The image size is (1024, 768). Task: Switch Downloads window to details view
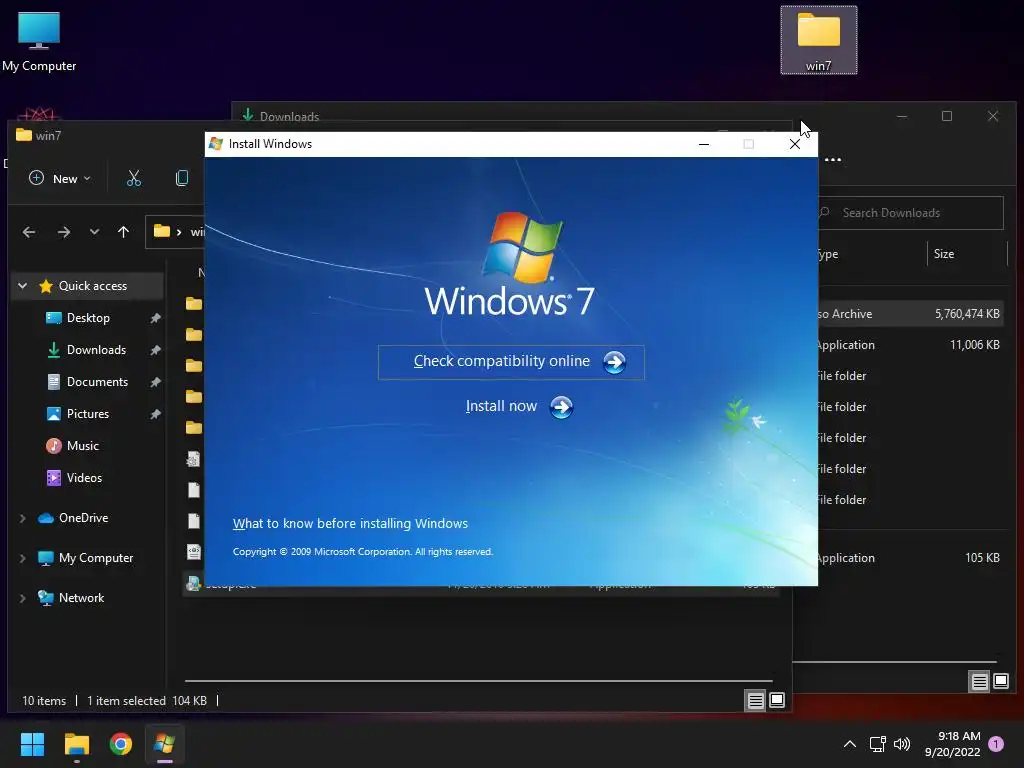tap(980, 682)
